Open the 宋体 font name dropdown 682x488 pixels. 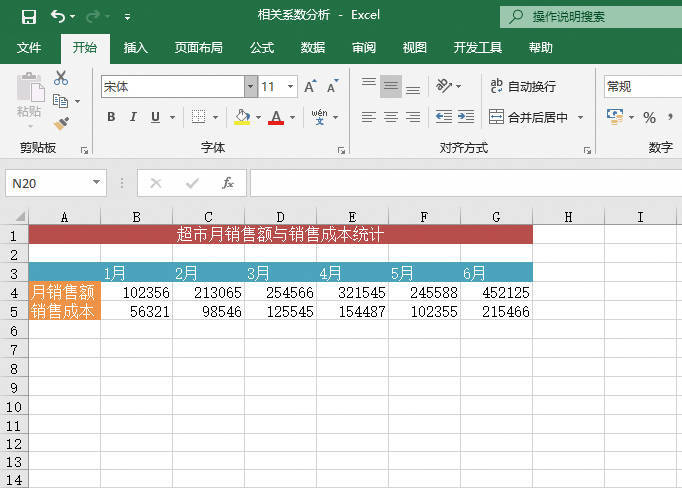250,87
